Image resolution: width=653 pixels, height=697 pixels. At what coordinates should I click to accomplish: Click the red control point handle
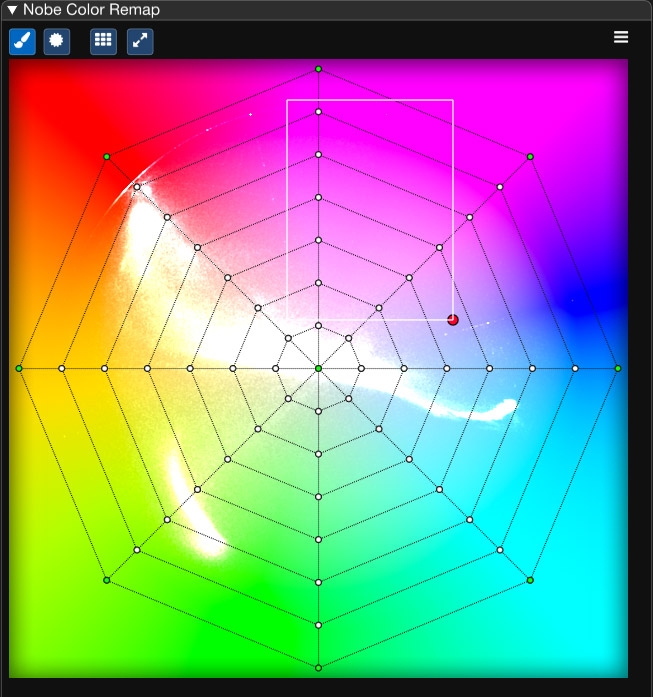[x=453, y=320]
